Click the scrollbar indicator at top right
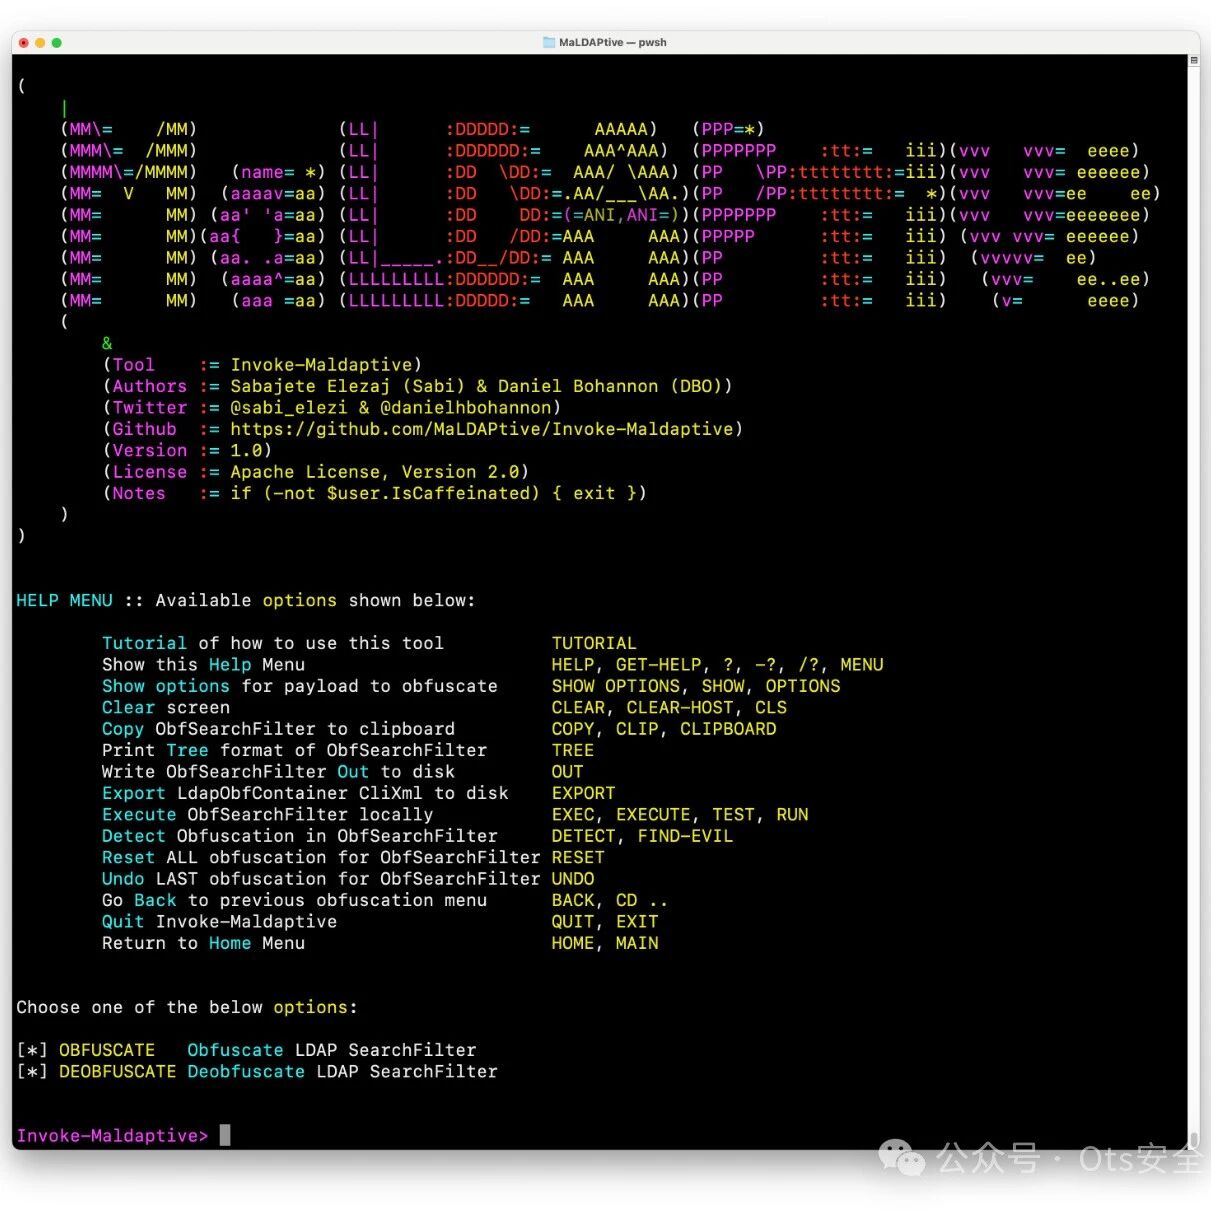This screenshot has width=1211, height=1210. tap(1193, 61)
